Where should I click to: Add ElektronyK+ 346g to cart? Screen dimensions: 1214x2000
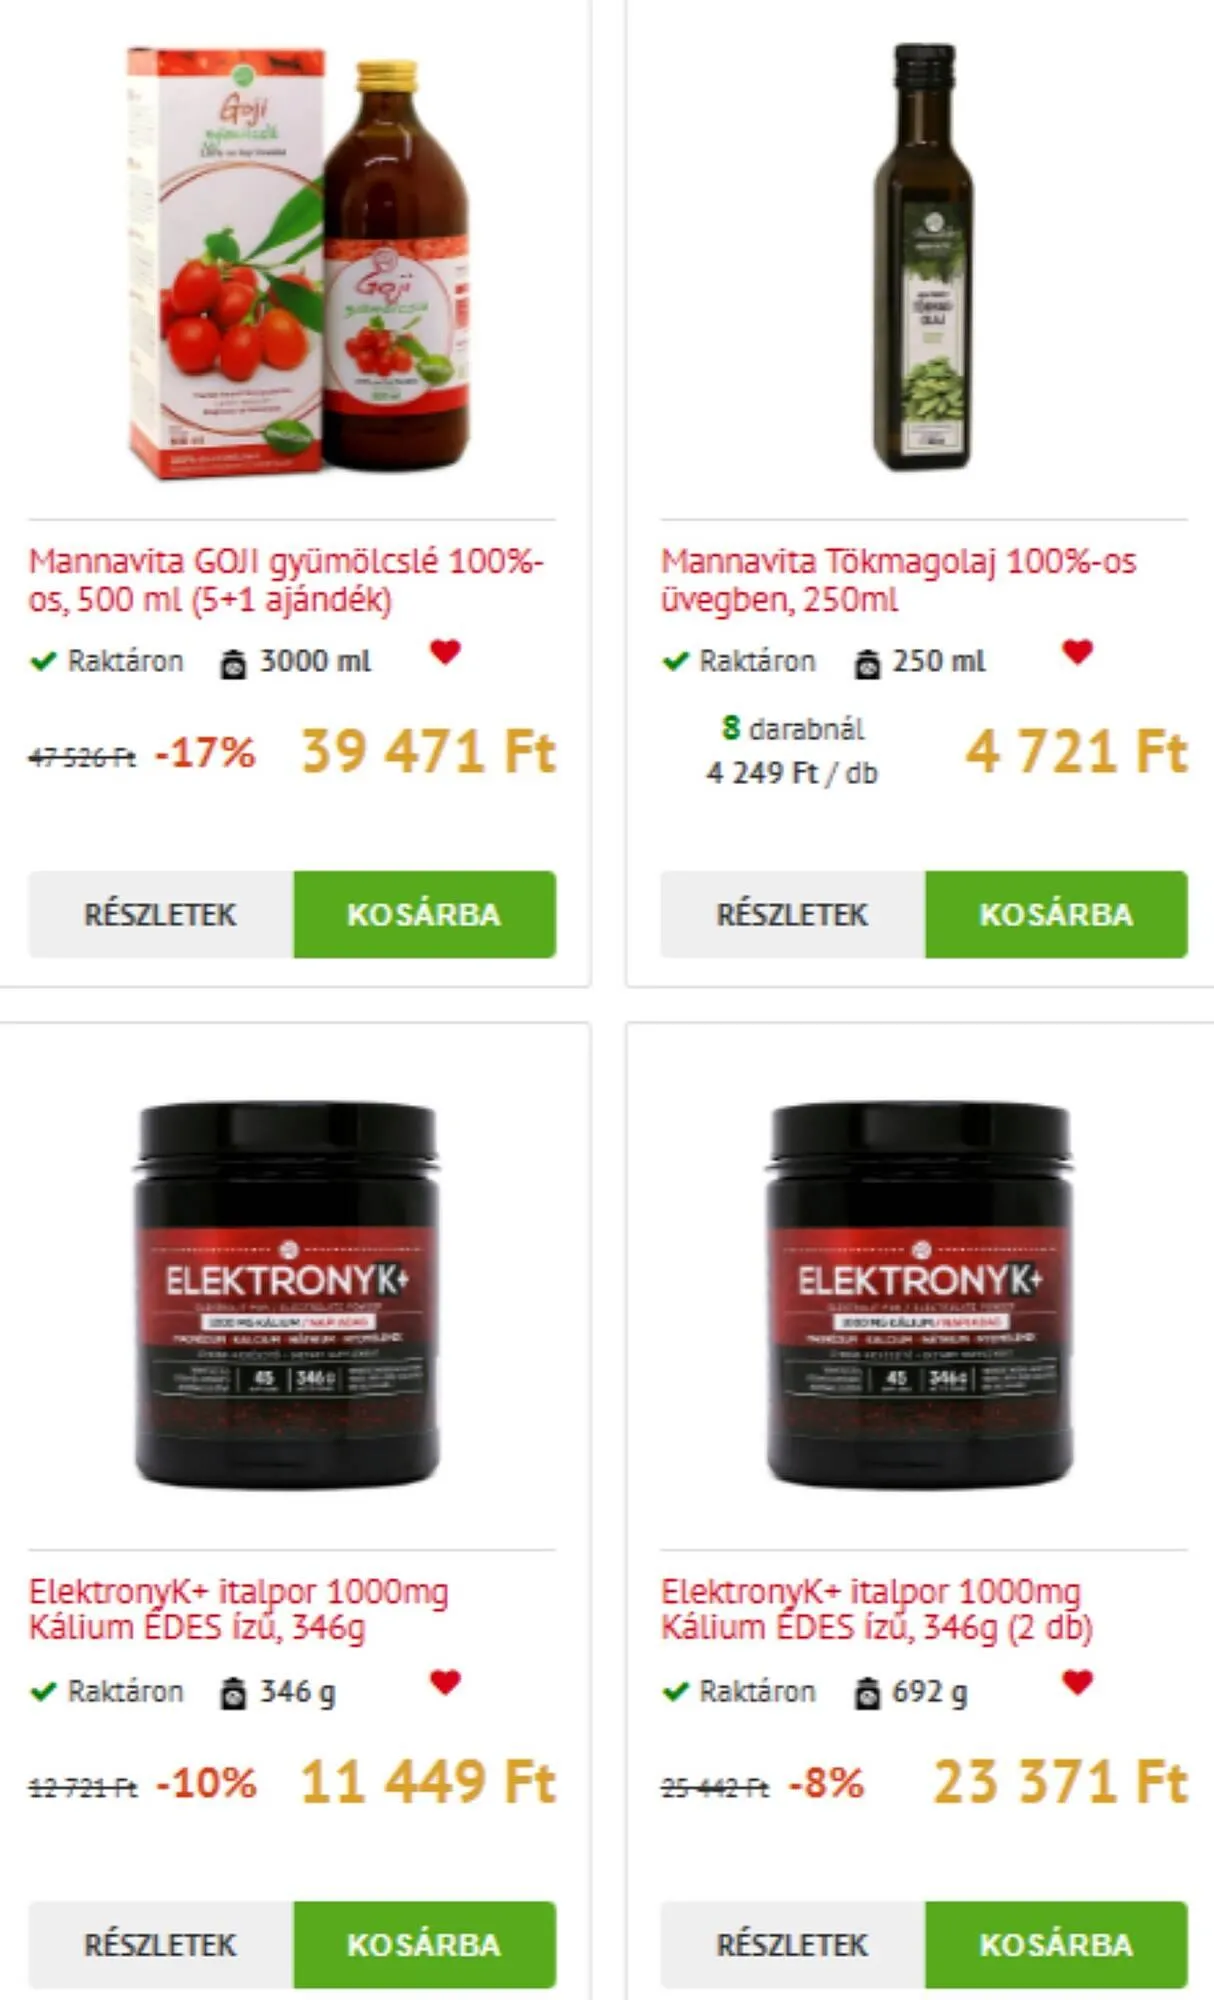(x=424, y=1944)
